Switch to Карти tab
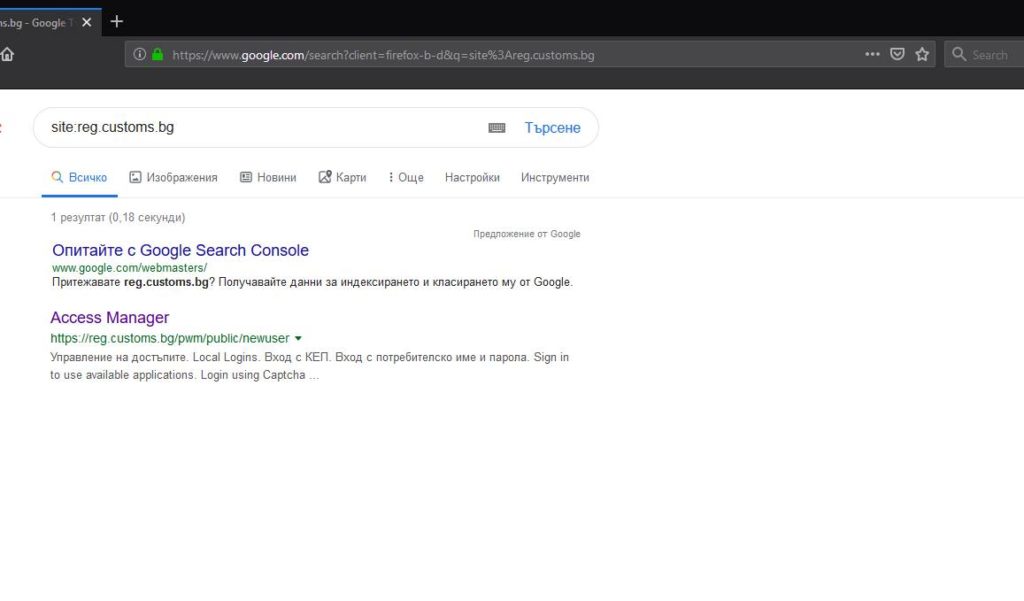The image size is (1024, 601). click(342, 178)
